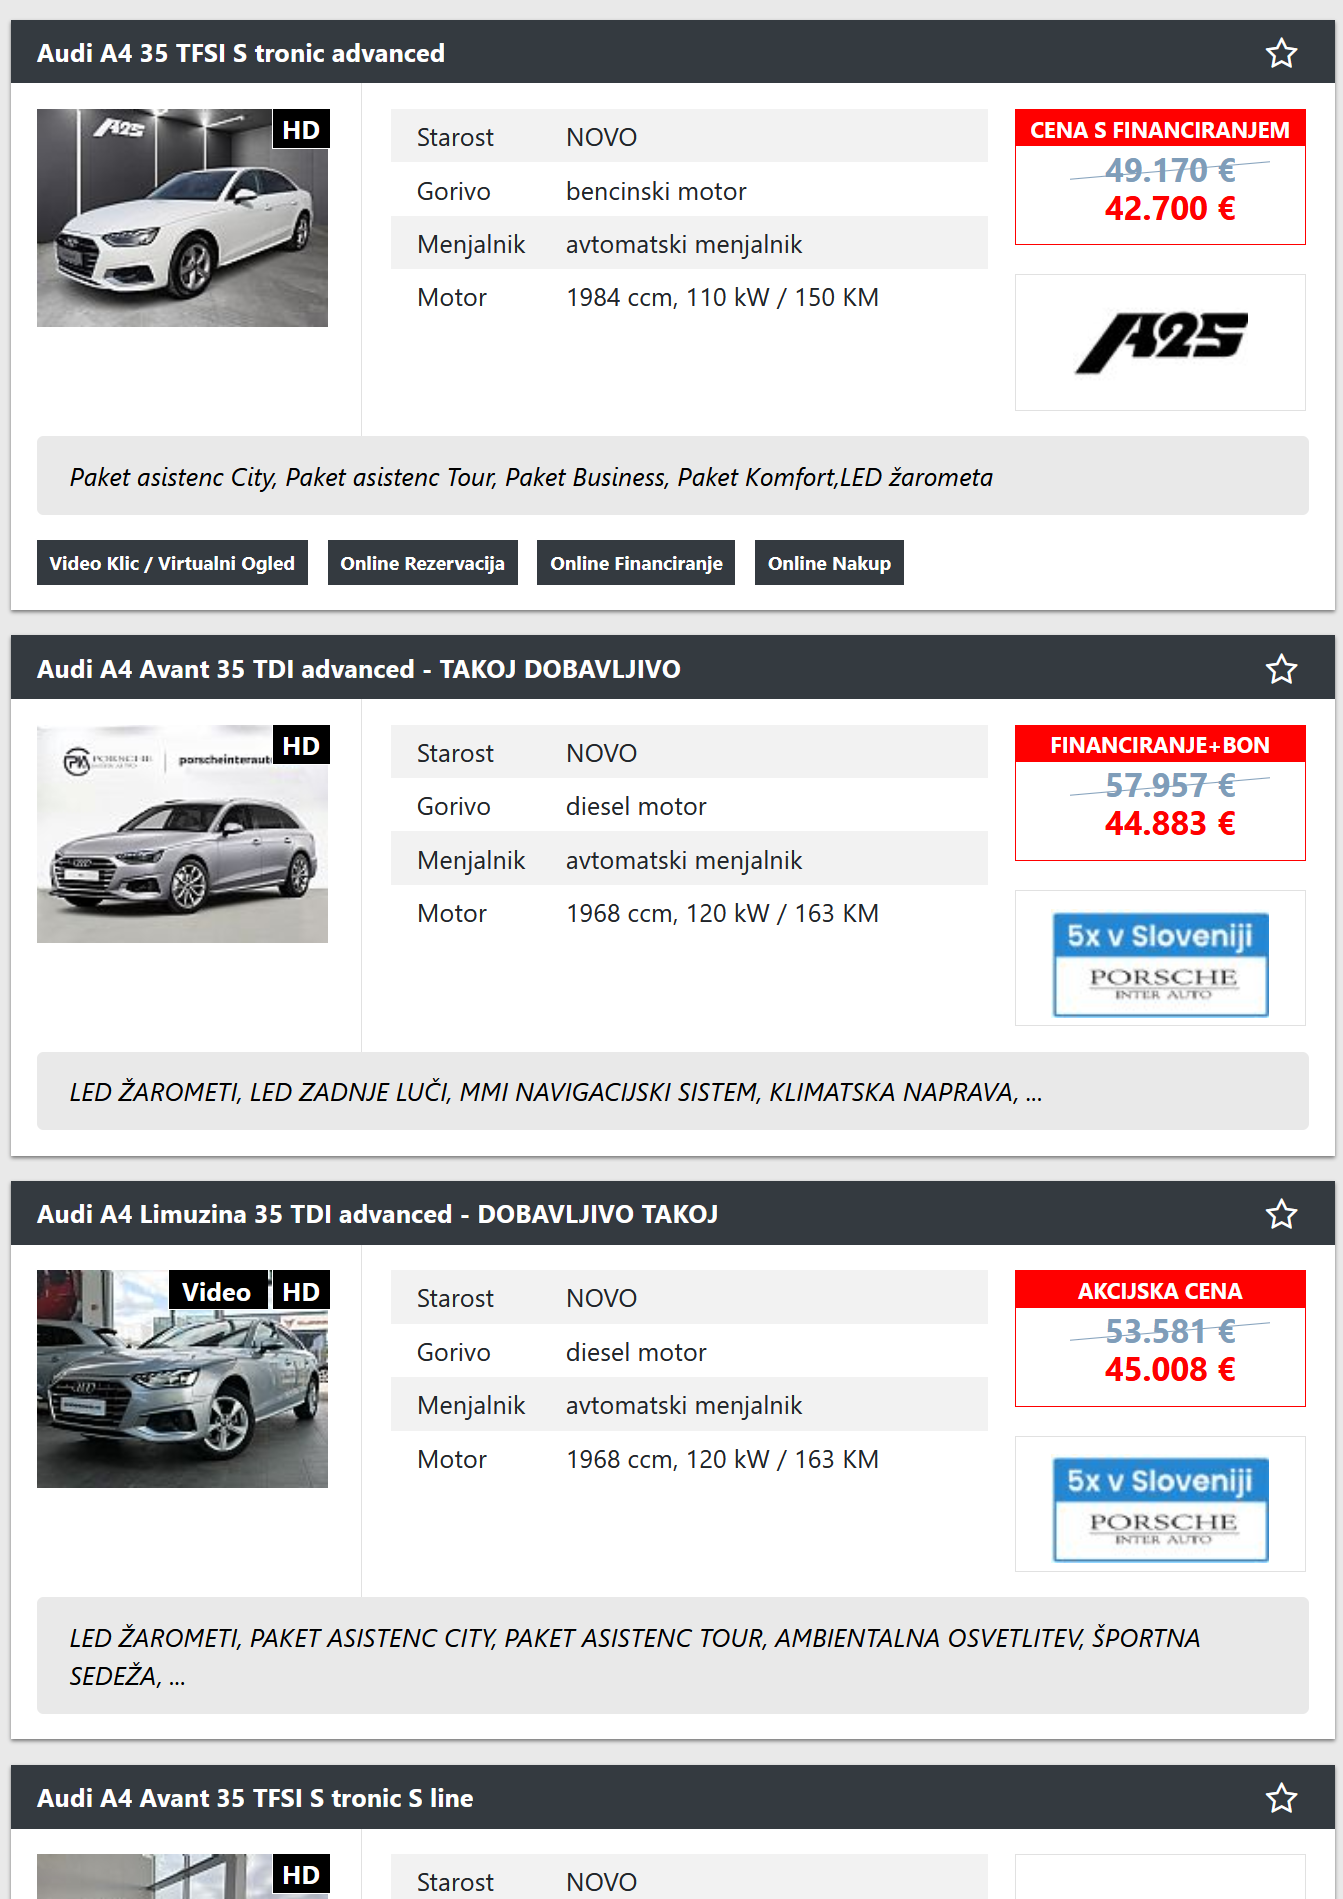Star the Audi A4 Avant 35 TFSI S line listing
Viewport: 1343px width, 1899px height.
pyautogui.click(x=1281, y=1798)
